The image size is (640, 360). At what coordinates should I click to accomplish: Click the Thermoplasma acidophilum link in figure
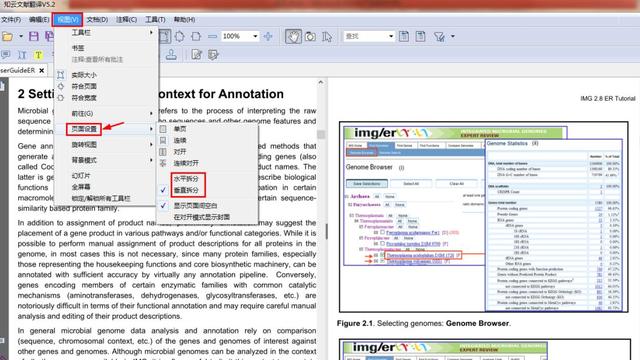[x=420, y=255]
